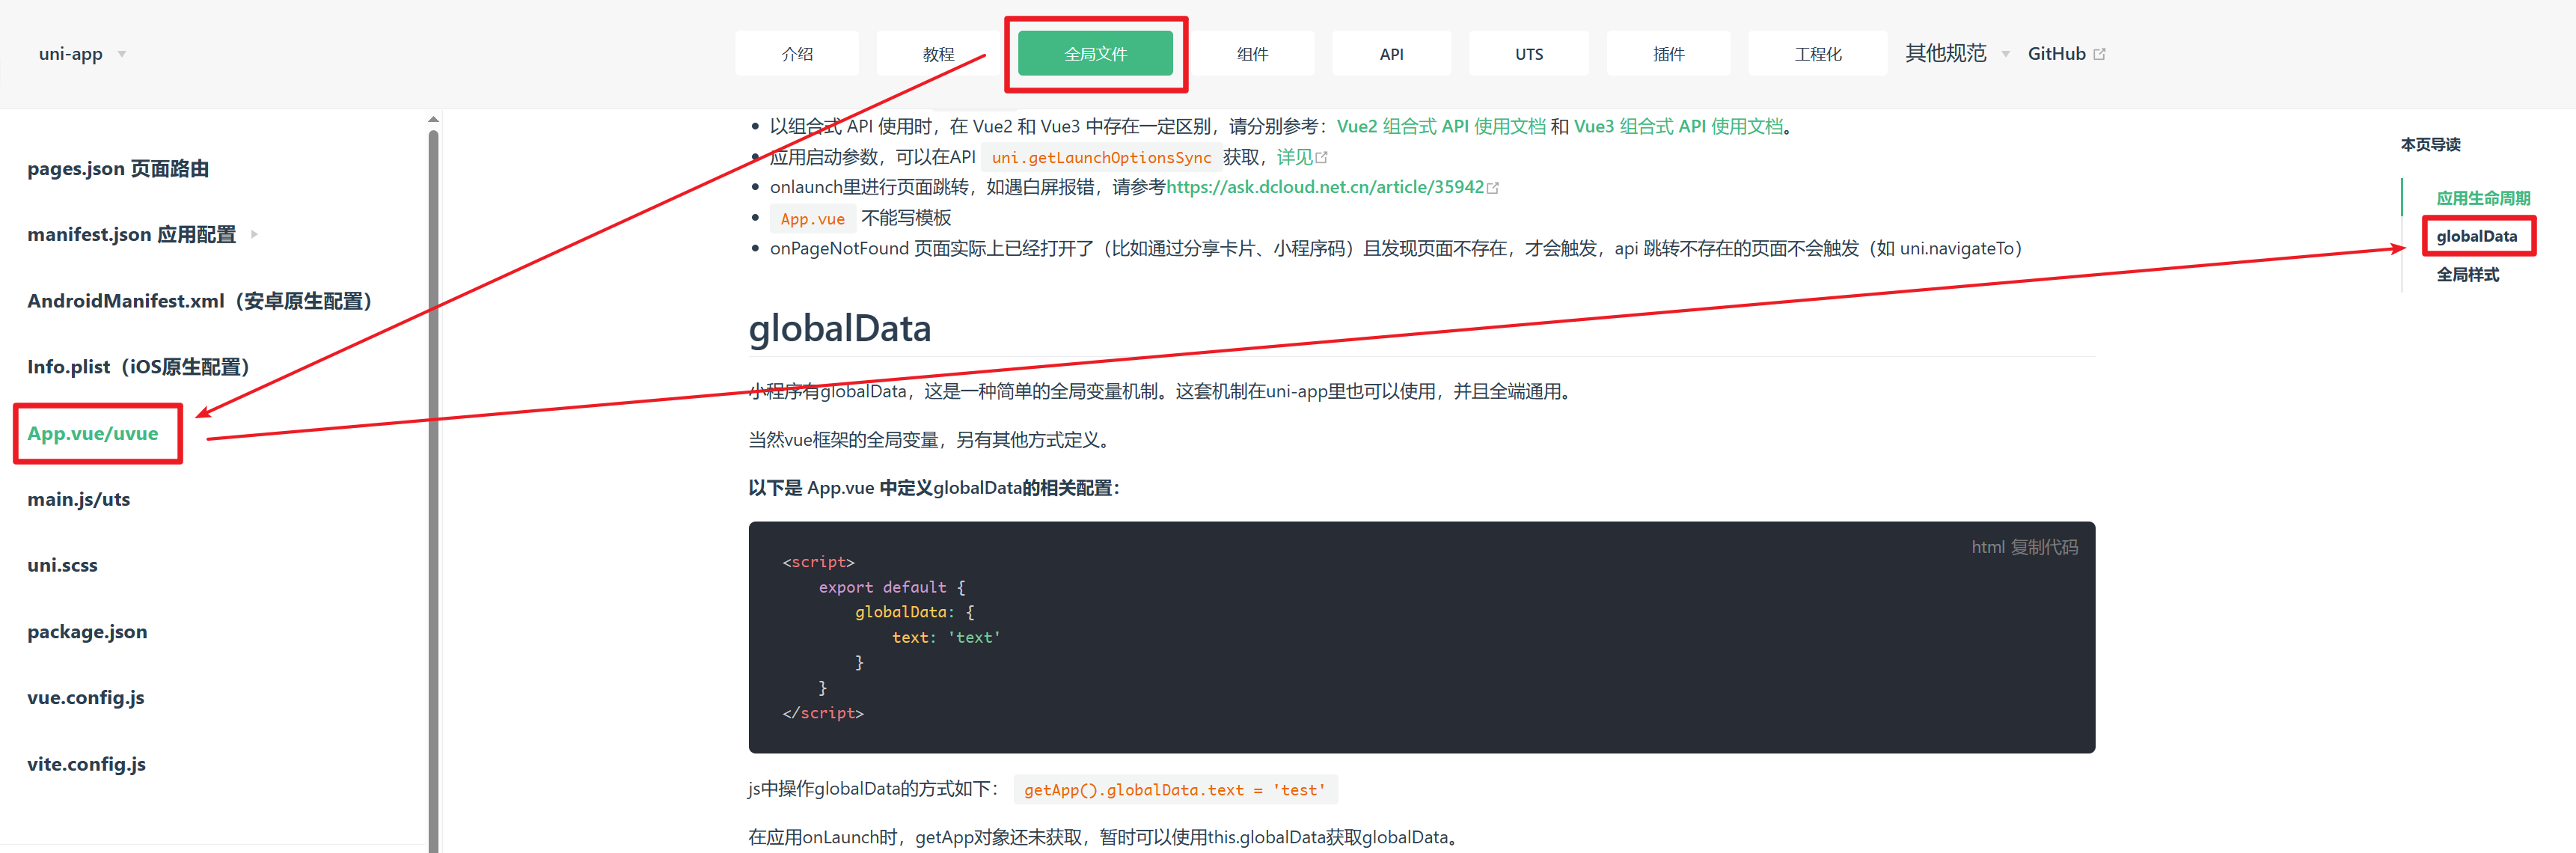Open the uni-app dropdown arrow

pos(122,54)
